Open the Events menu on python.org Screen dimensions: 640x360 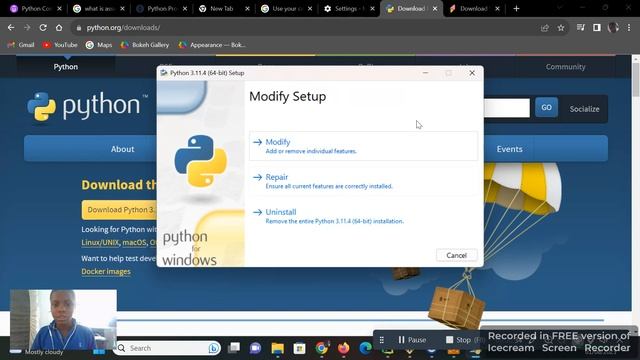point(509,149)
